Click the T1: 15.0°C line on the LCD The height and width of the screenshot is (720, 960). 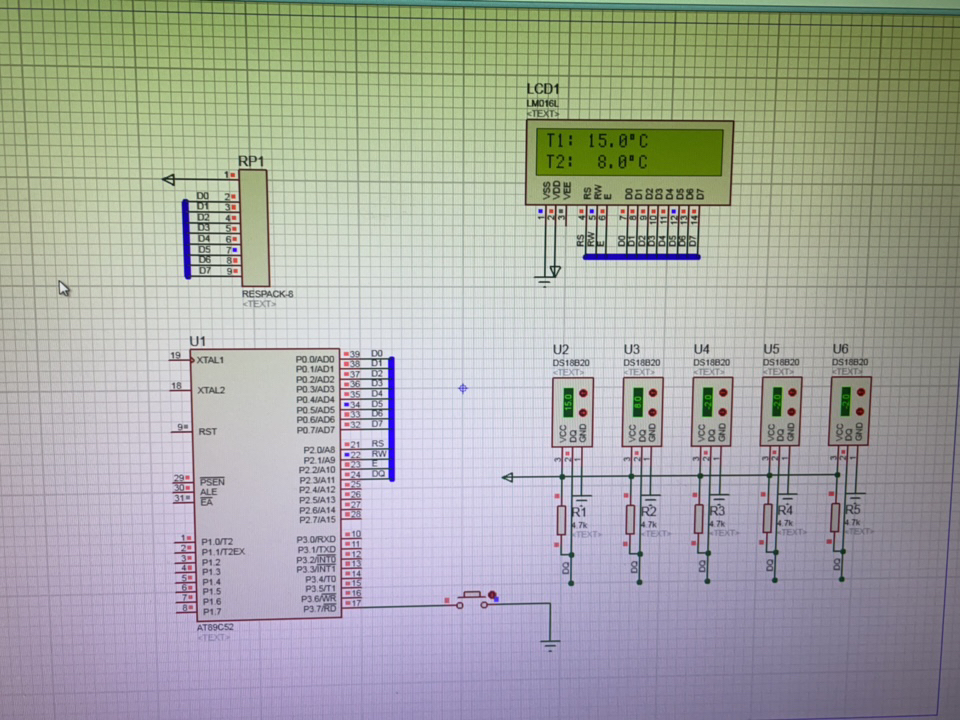597,141
